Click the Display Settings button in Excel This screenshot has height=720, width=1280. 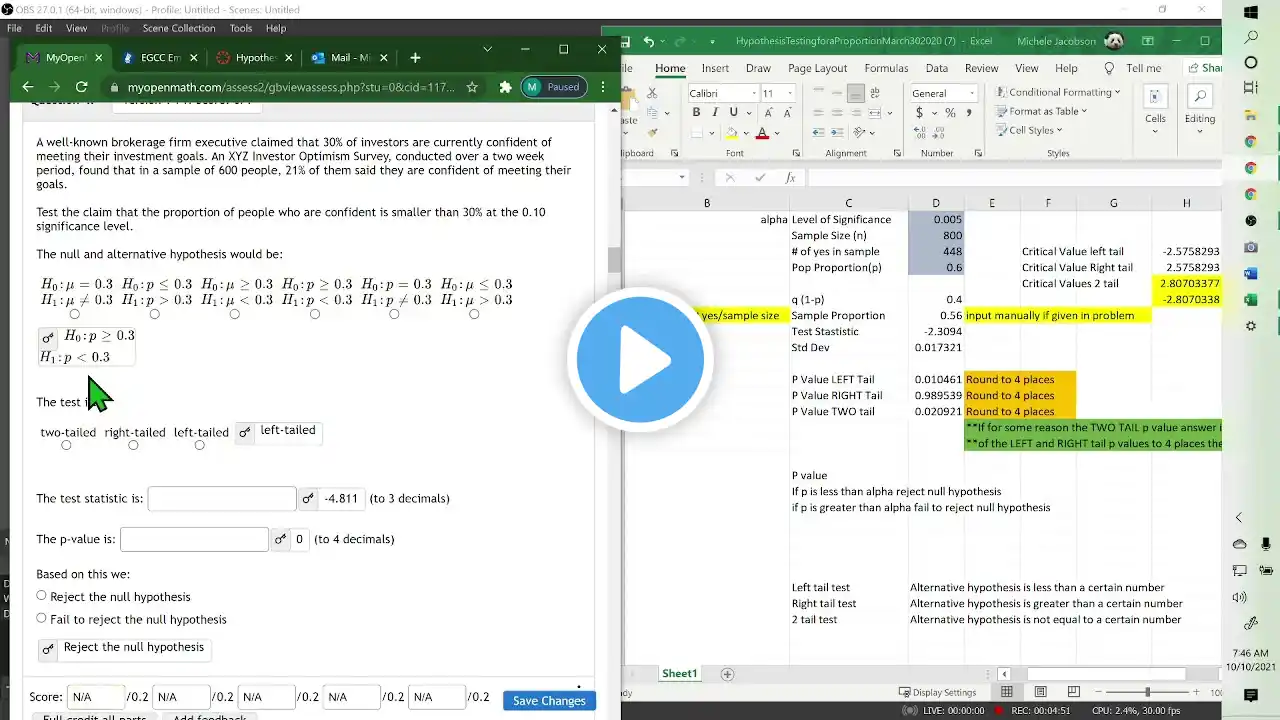[937, 692]
